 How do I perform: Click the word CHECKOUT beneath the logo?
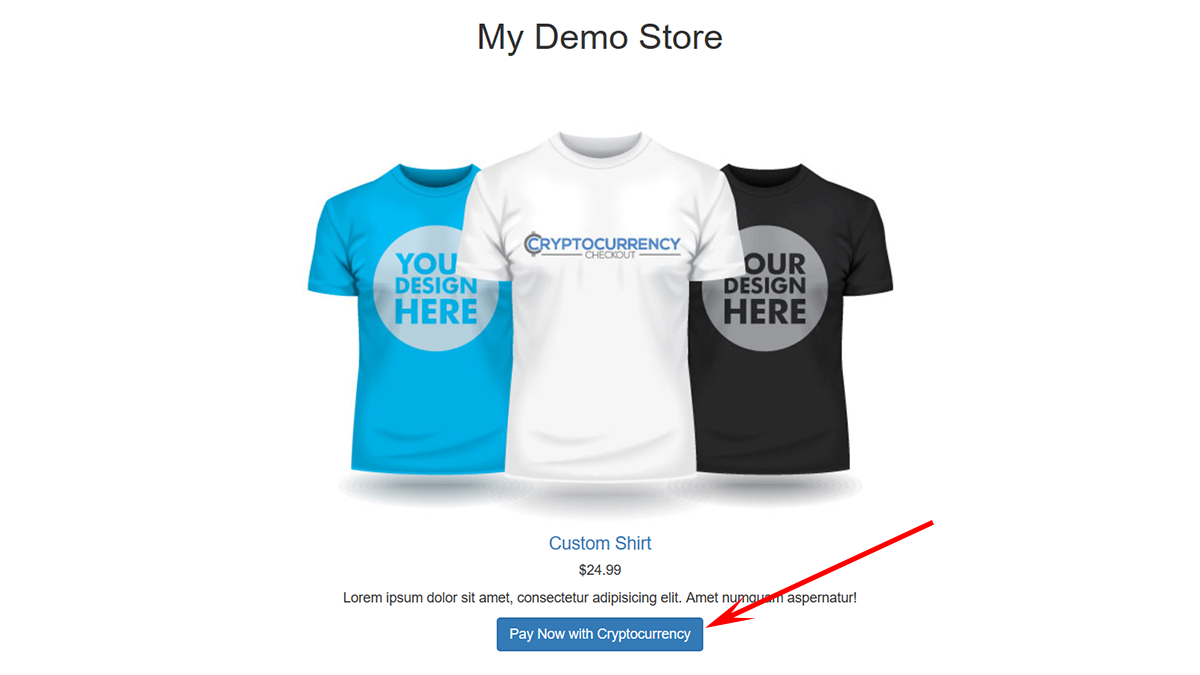610,255
